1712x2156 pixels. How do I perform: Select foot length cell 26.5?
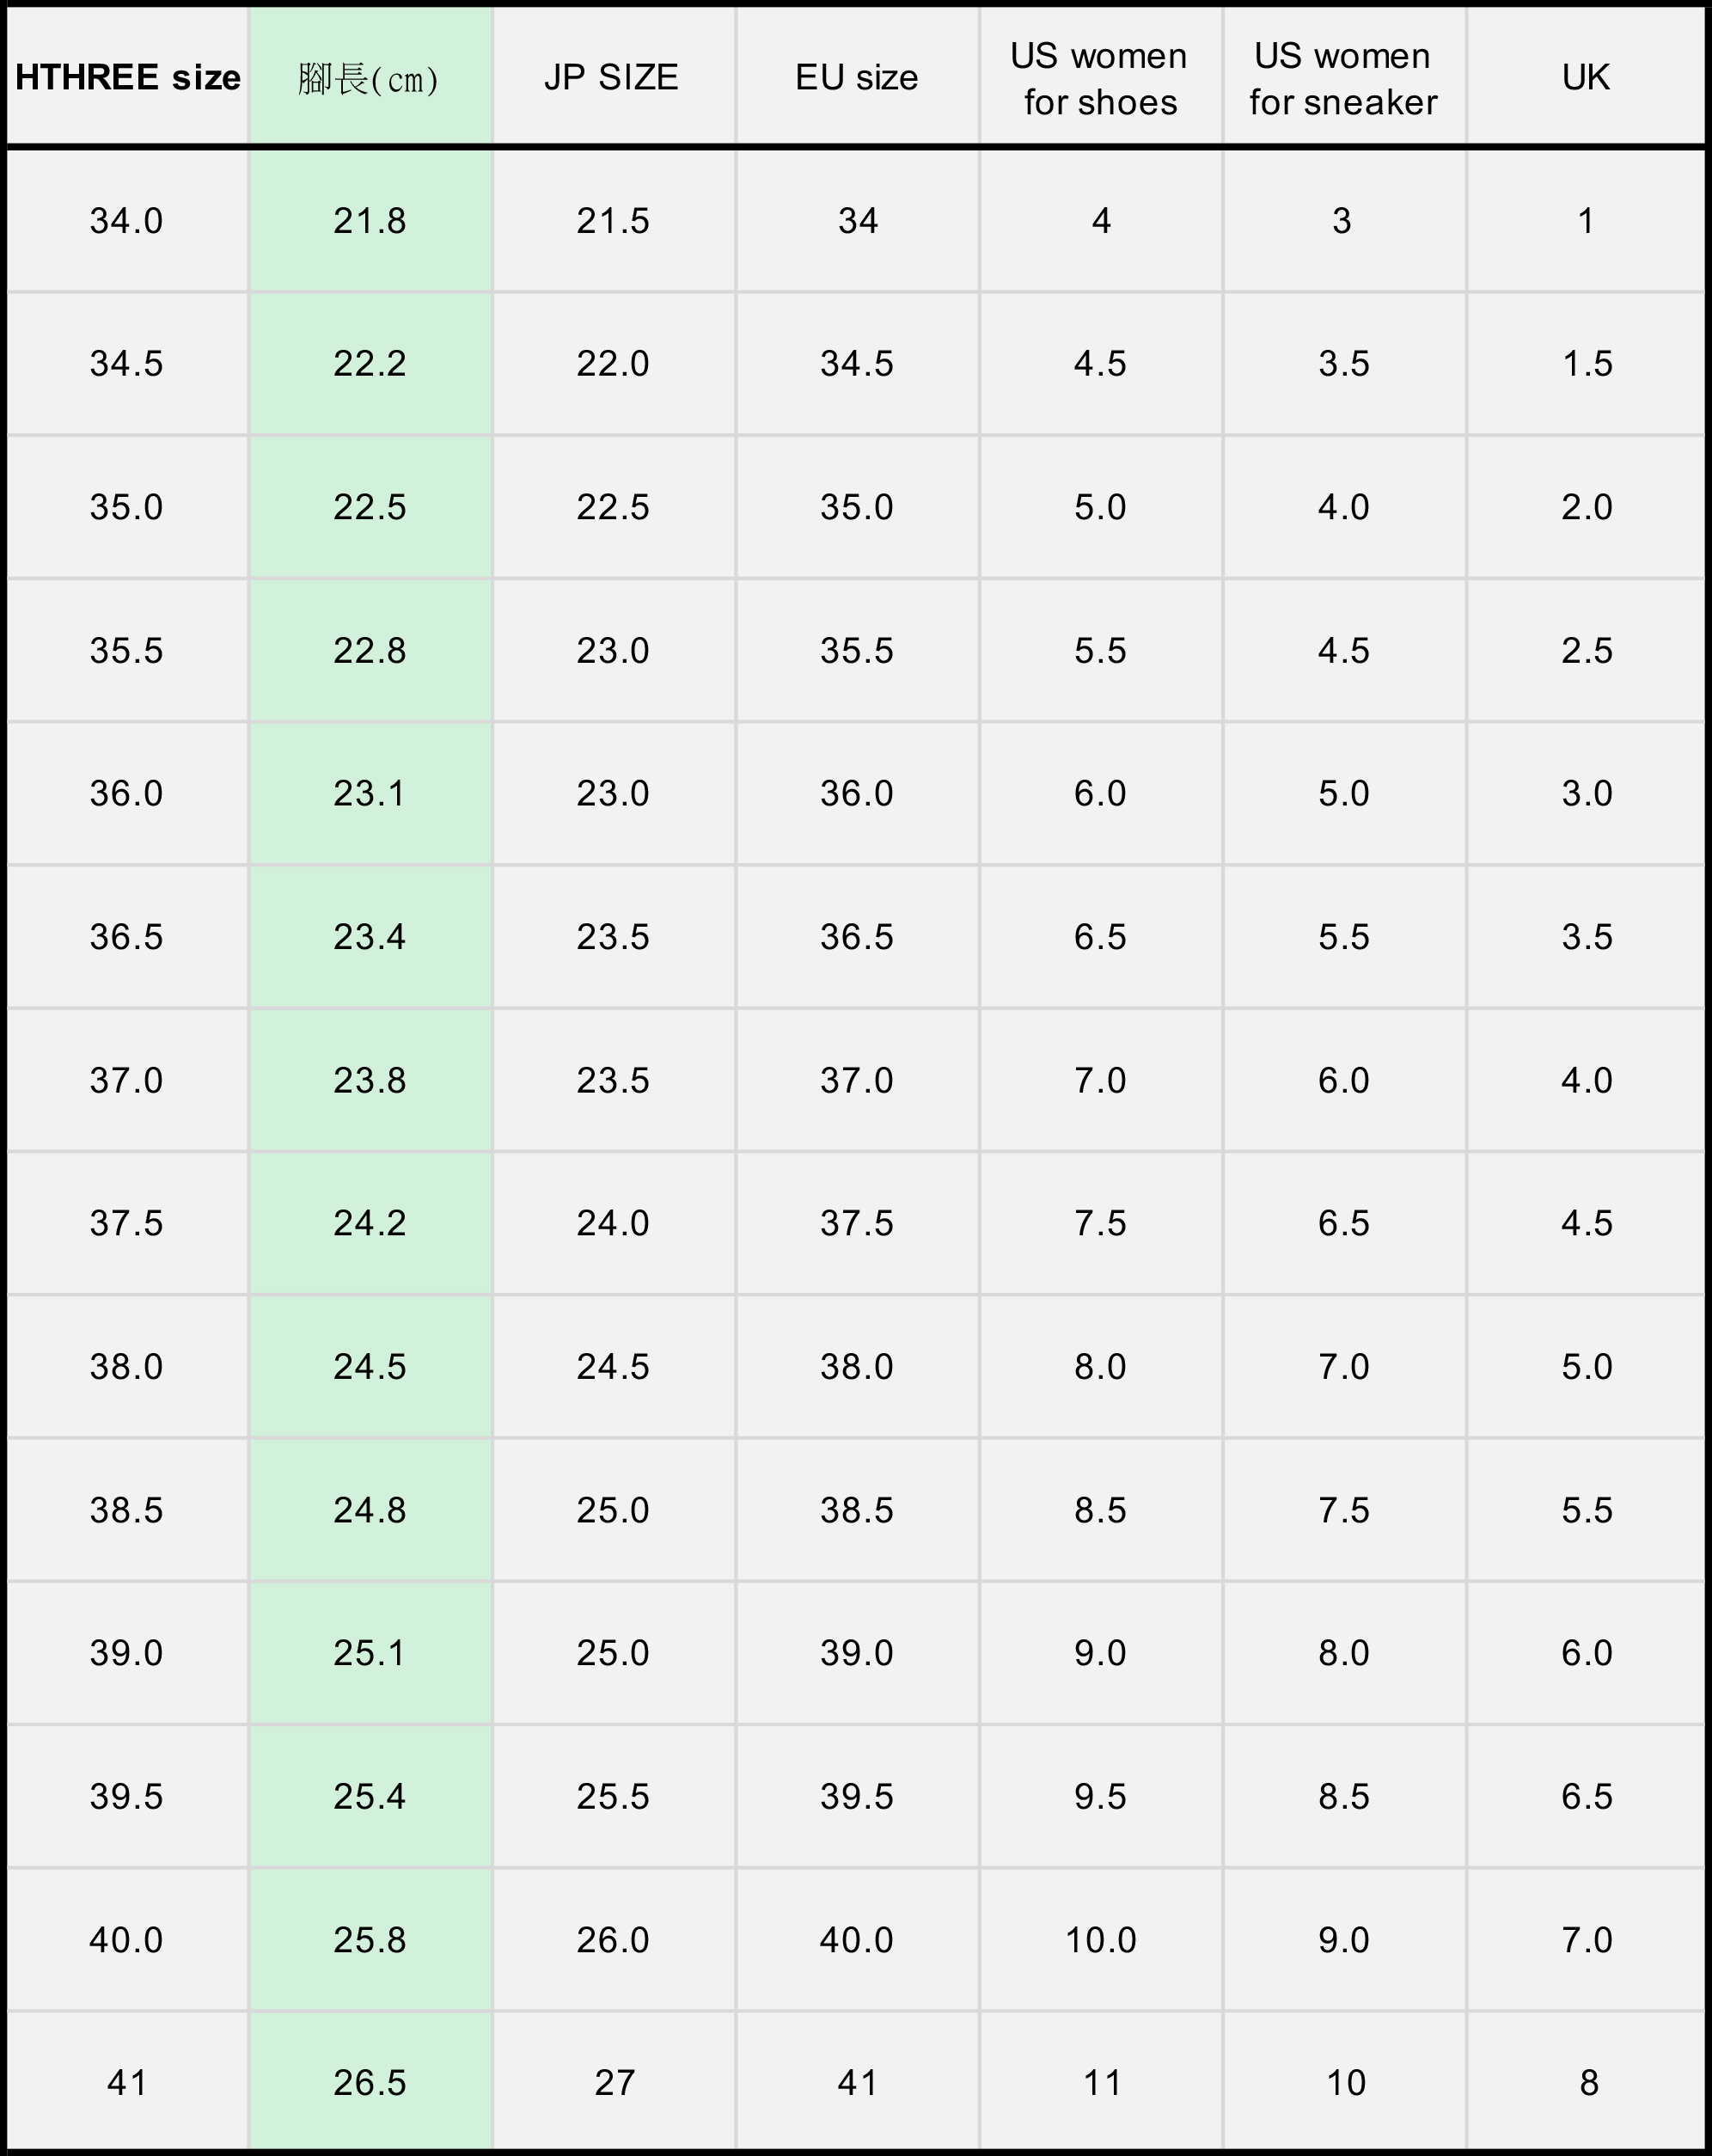pyautogui.click(x=370, y=2082)
